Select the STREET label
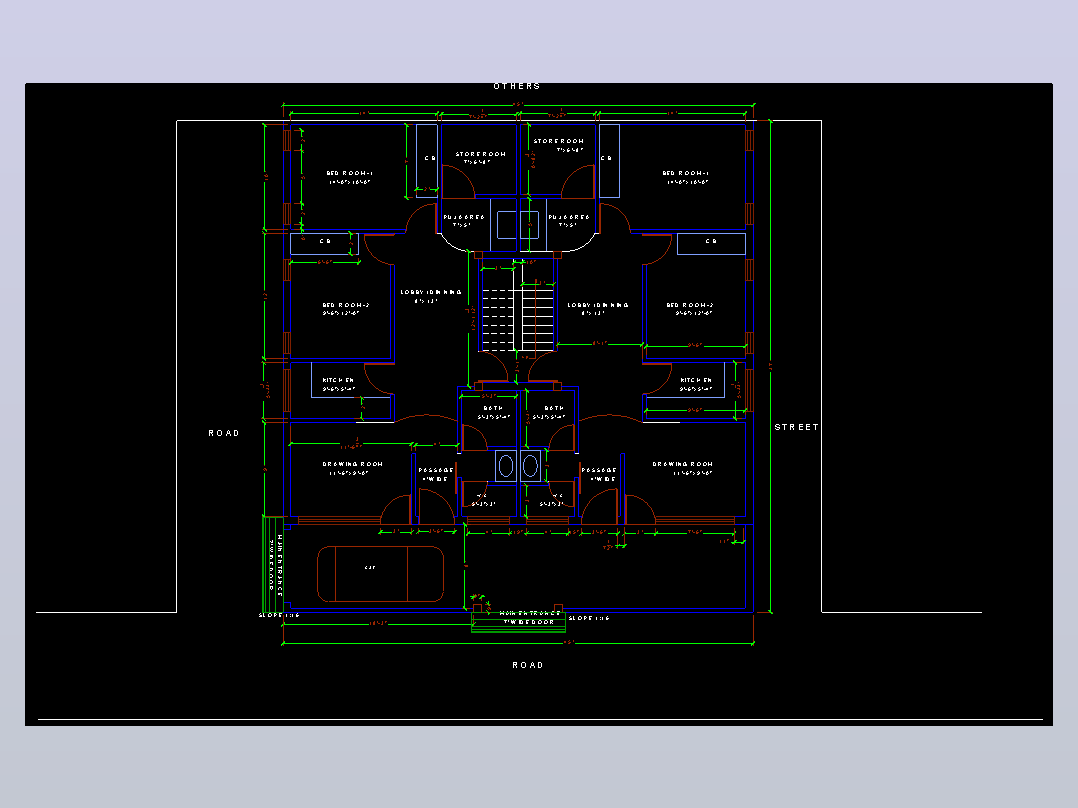Screen dimensions: 1078x808 coord(797,427)
